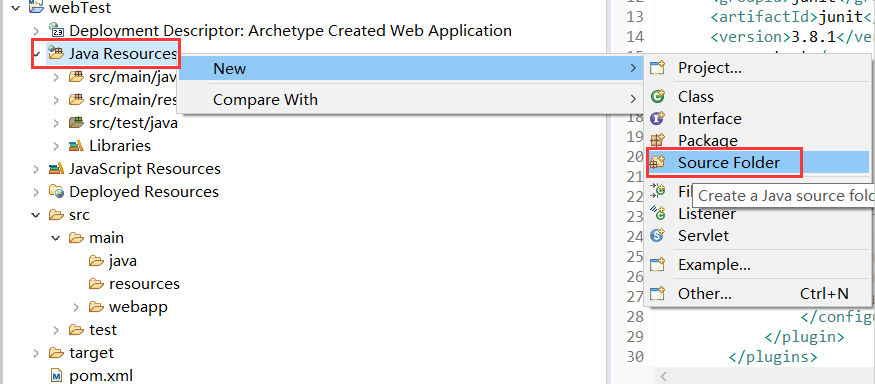Select Deployment Descriptor: Archetype Created Web Application
Image resolution: width=875 pixels, height=384 pixels.
[290, 30]
